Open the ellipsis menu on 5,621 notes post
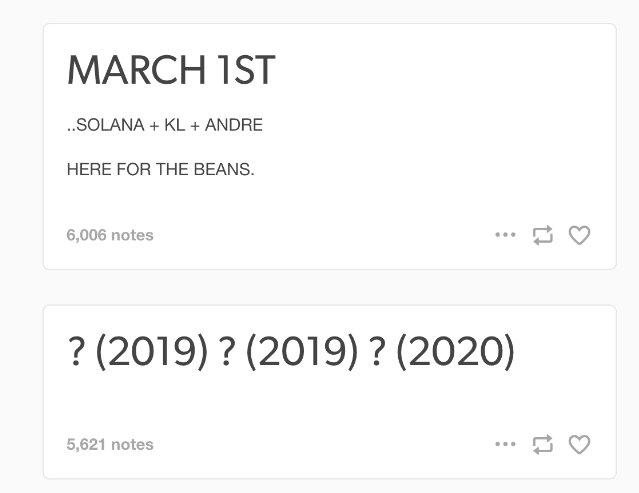 point(505,444)
